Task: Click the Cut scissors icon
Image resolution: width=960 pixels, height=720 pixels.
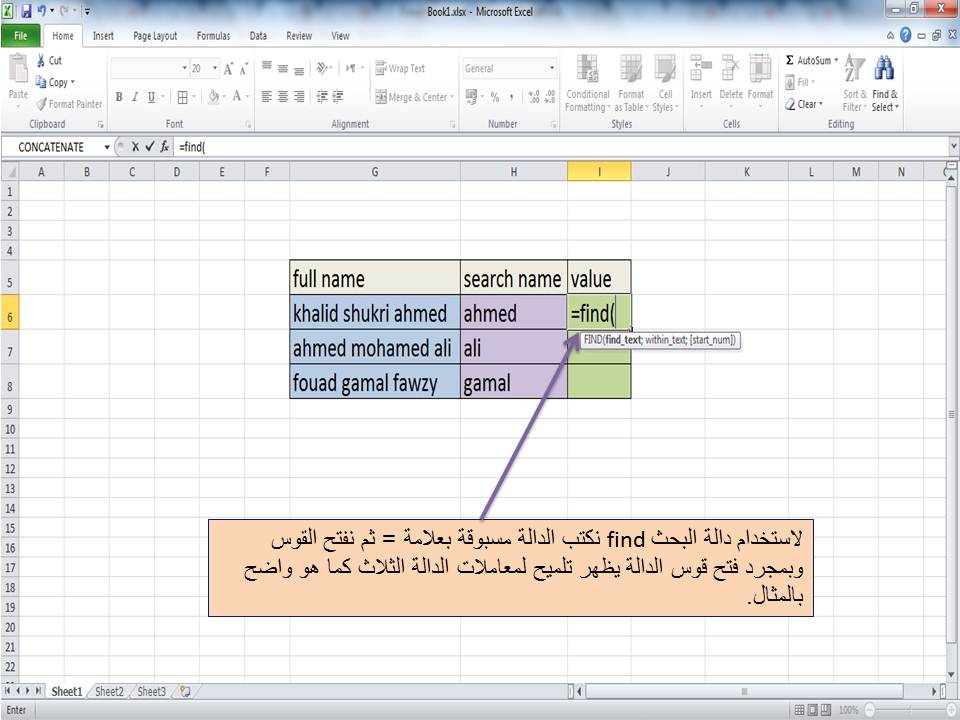Action: (40, 60)
